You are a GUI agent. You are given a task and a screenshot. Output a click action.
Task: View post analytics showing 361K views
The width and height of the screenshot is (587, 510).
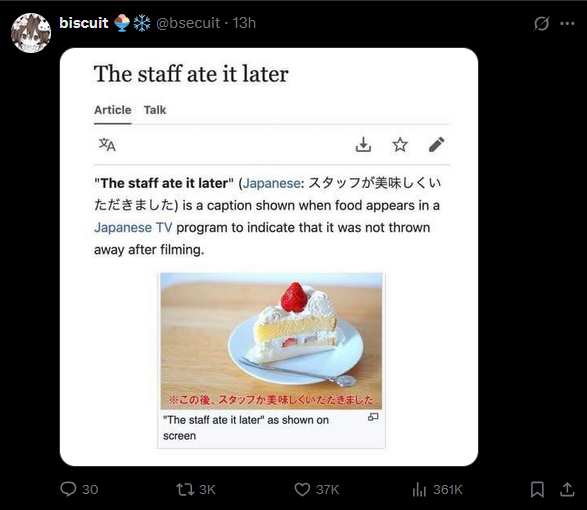coord(437,489)
